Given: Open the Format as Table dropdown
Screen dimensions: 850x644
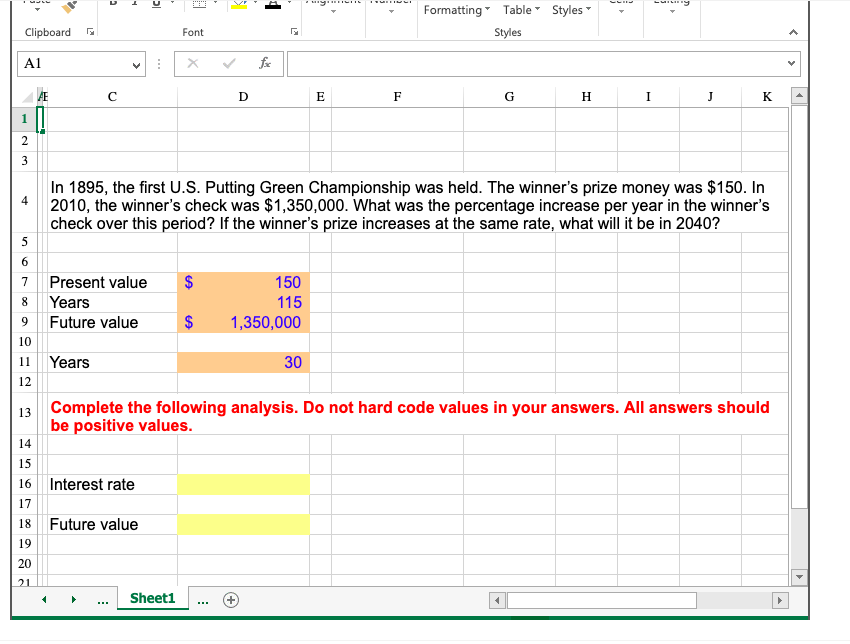Looking at the screenshot, I should click(521, 10).
